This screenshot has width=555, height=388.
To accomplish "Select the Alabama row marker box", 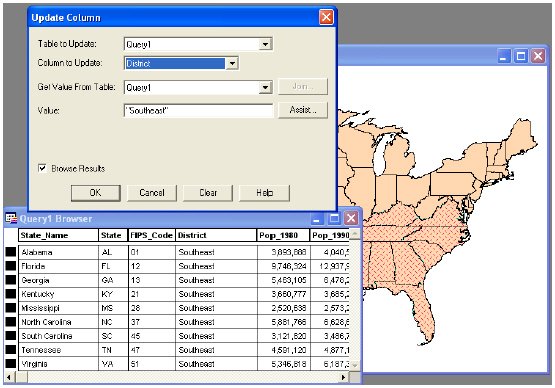I will 11,252.
